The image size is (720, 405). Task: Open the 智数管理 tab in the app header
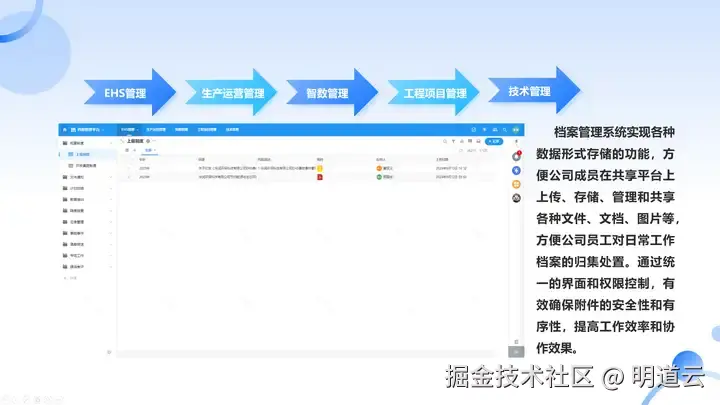181,130
